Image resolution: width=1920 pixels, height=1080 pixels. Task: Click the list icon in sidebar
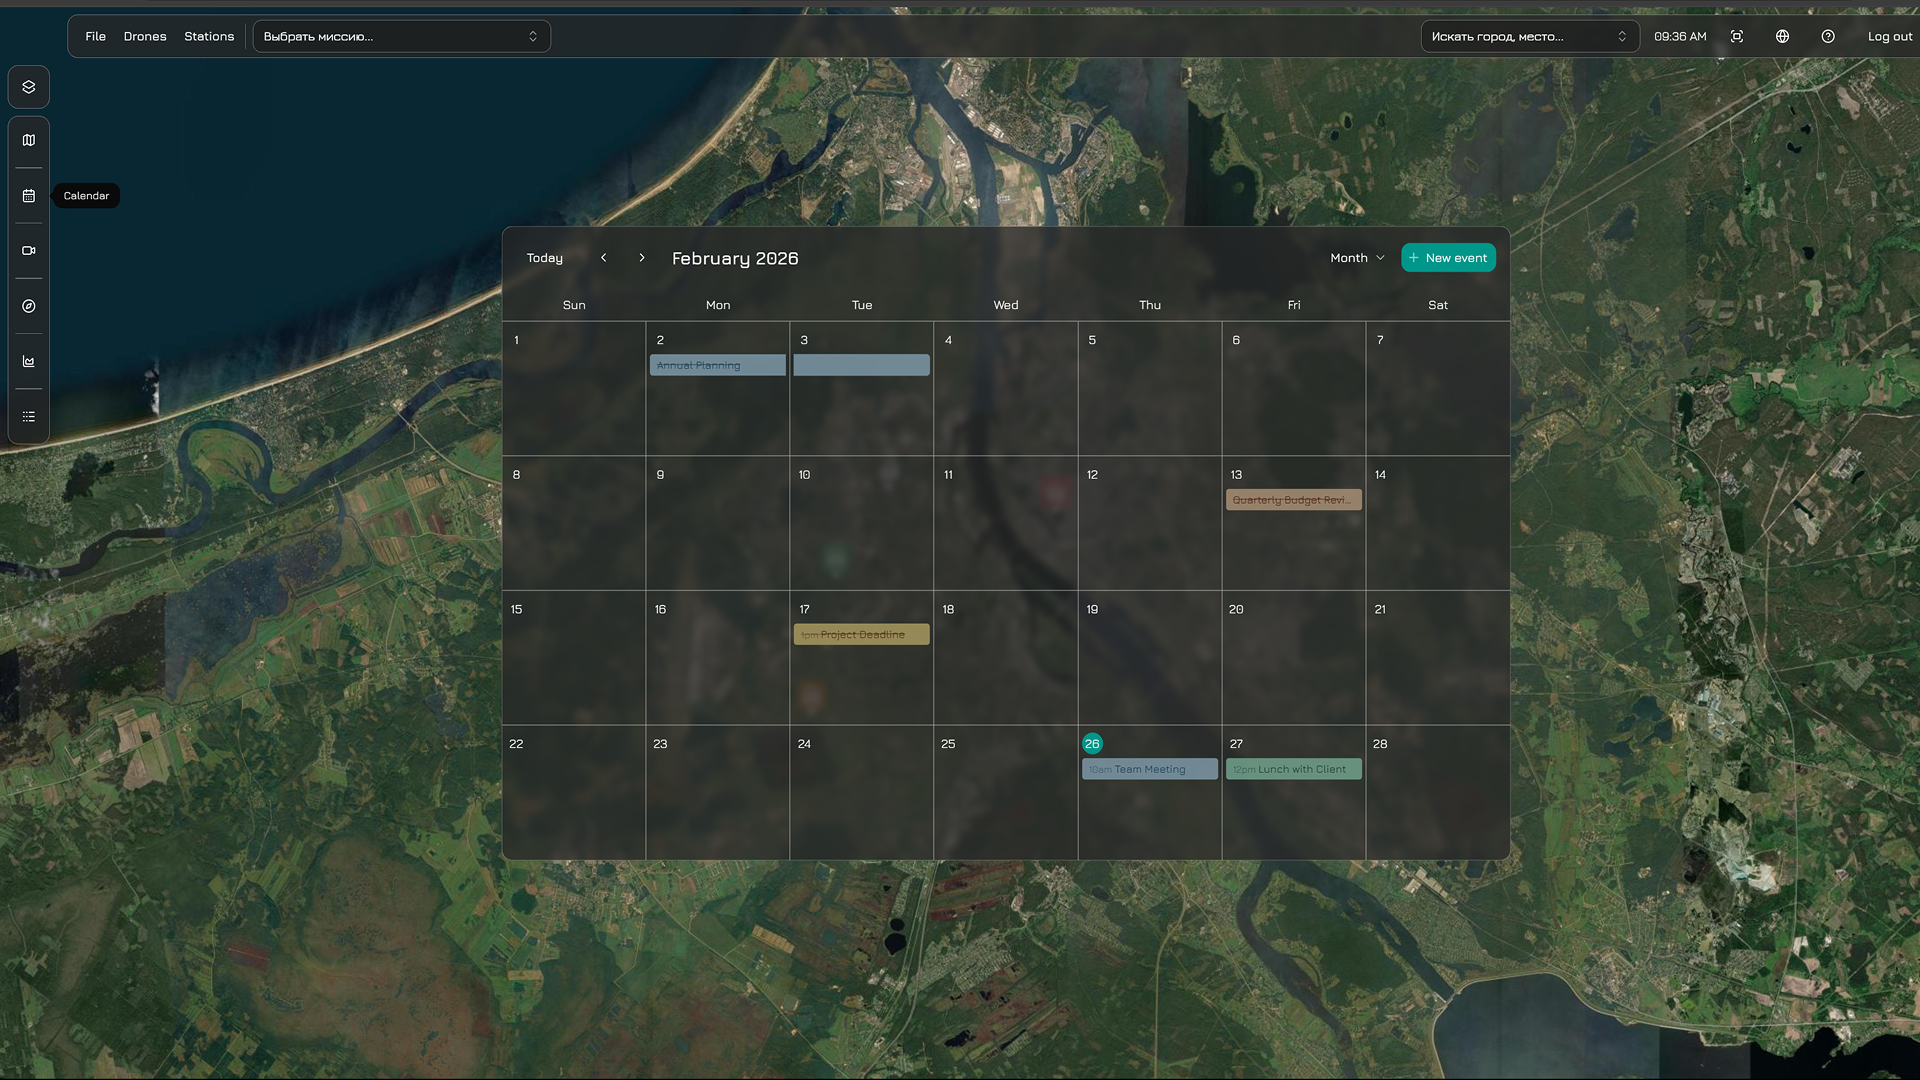[29, 416]
